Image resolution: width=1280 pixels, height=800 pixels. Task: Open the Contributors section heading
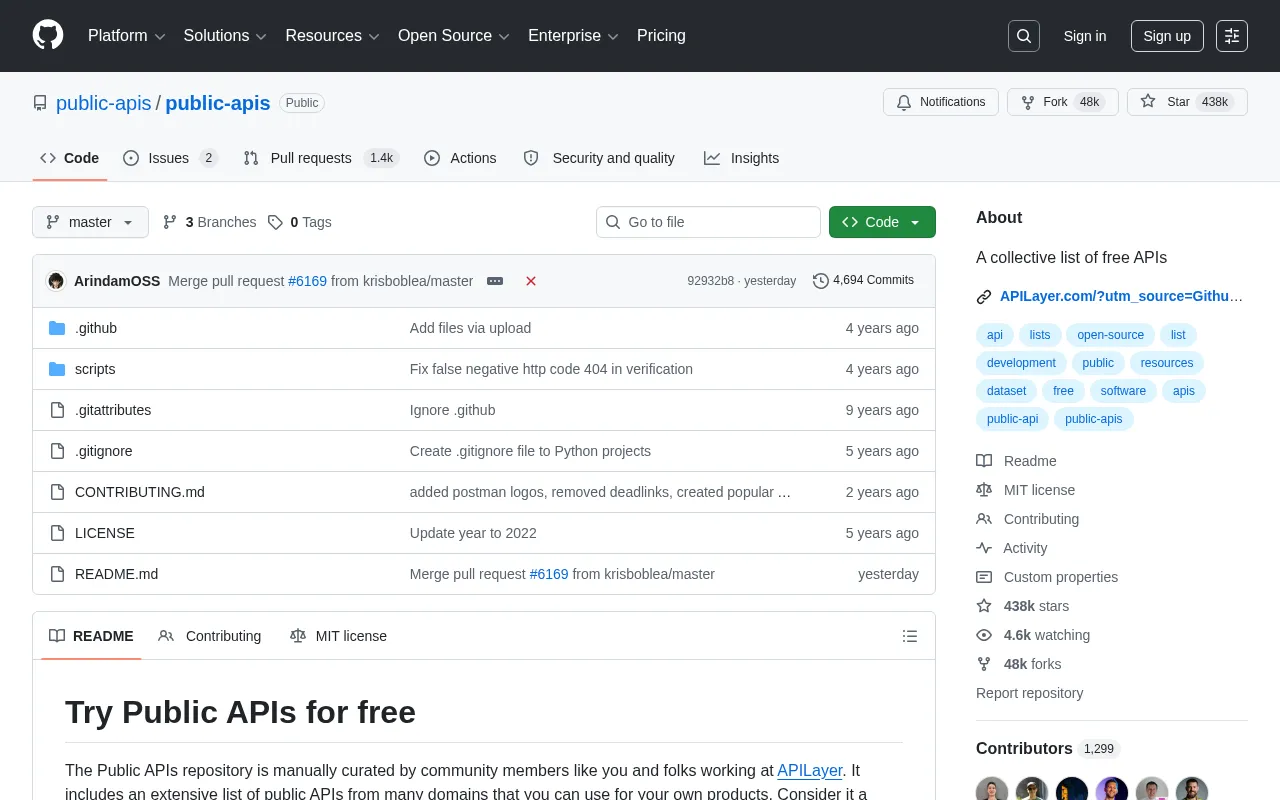coord(1024,748)
